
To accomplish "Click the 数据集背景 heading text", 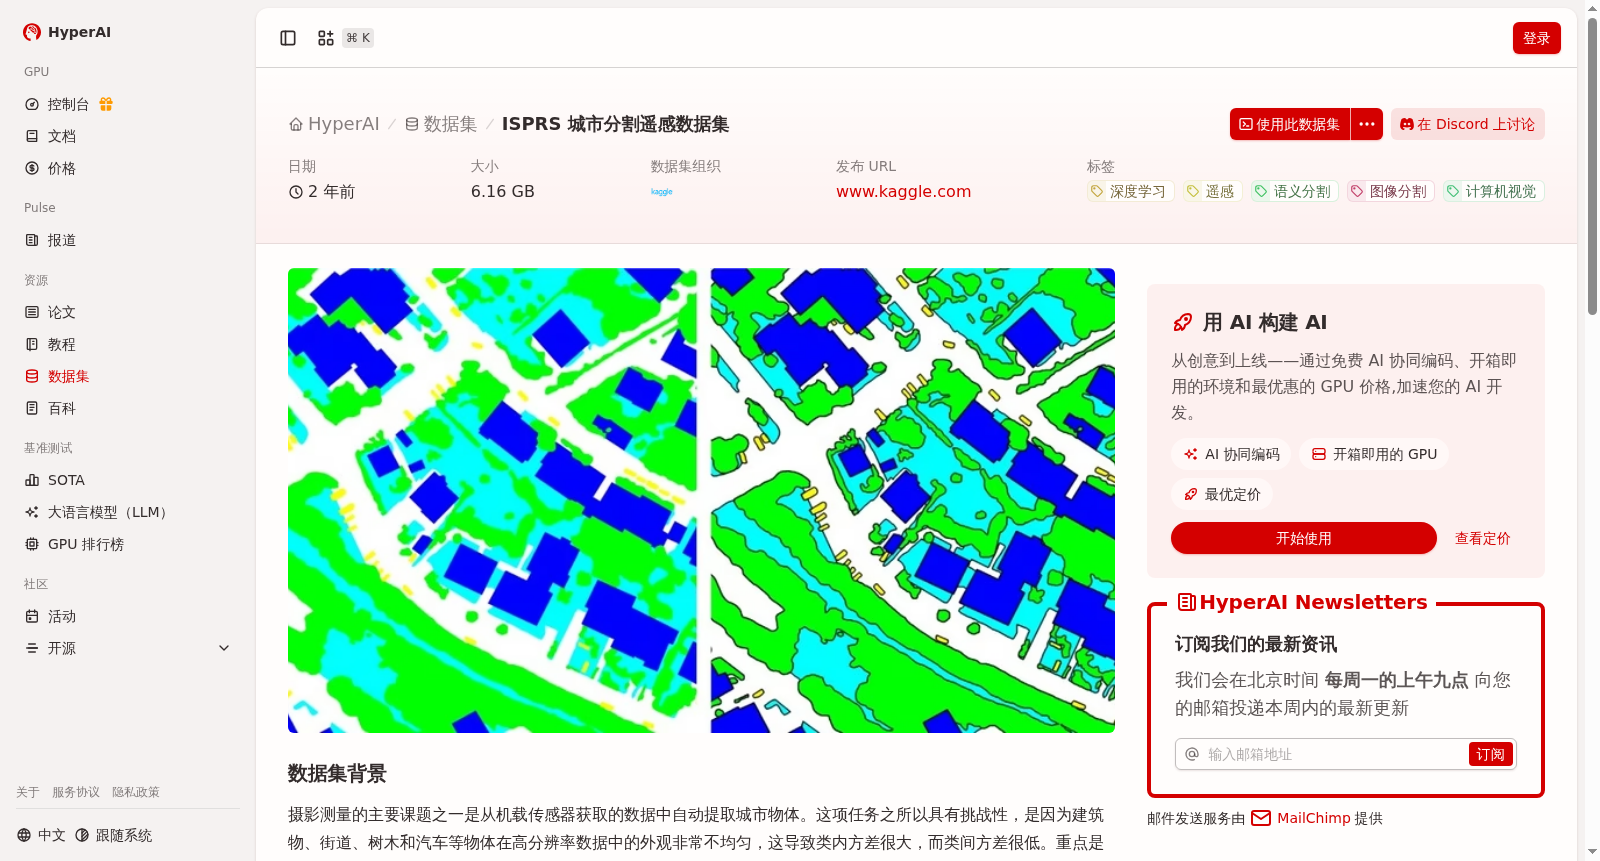I will click(337, 773).
